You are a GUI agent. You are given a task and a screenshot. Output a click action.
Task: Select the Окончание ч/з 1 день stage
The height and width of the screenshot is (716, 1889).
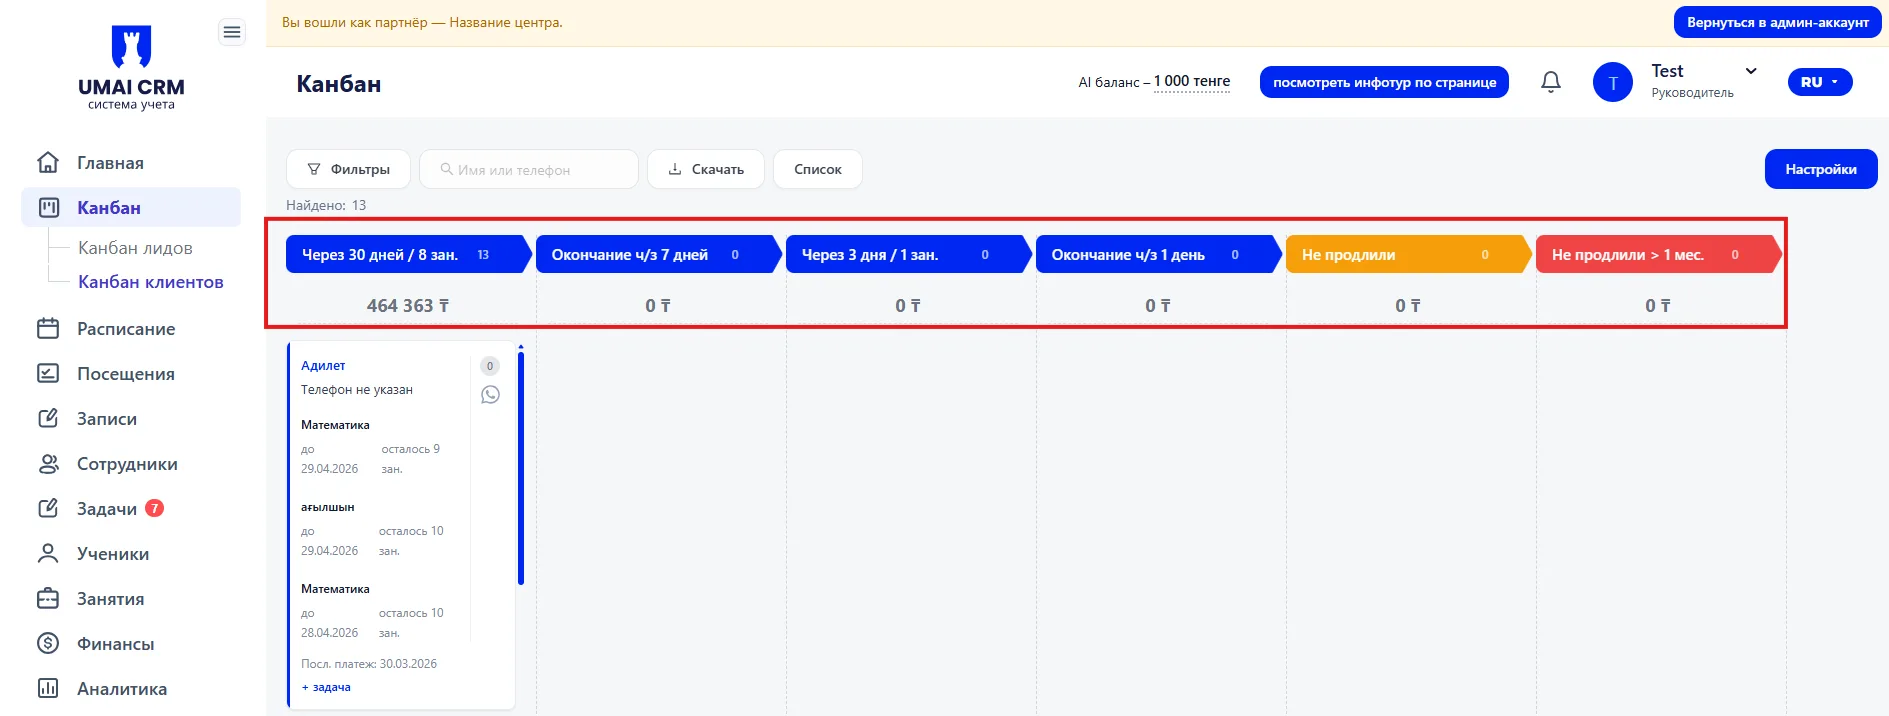(1158, 254)
